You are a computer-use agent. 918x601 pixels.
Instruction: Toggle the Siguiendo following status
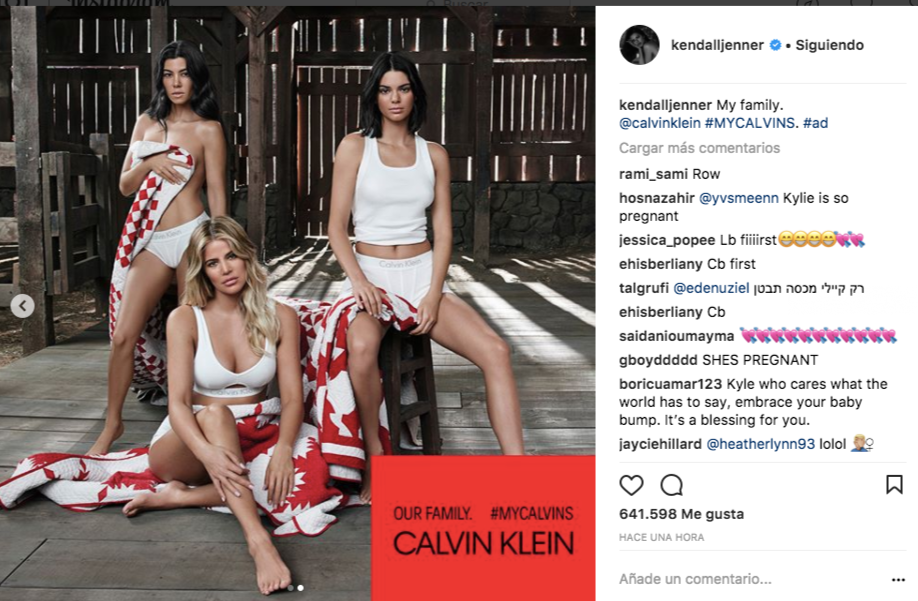(x=829, y=45)
